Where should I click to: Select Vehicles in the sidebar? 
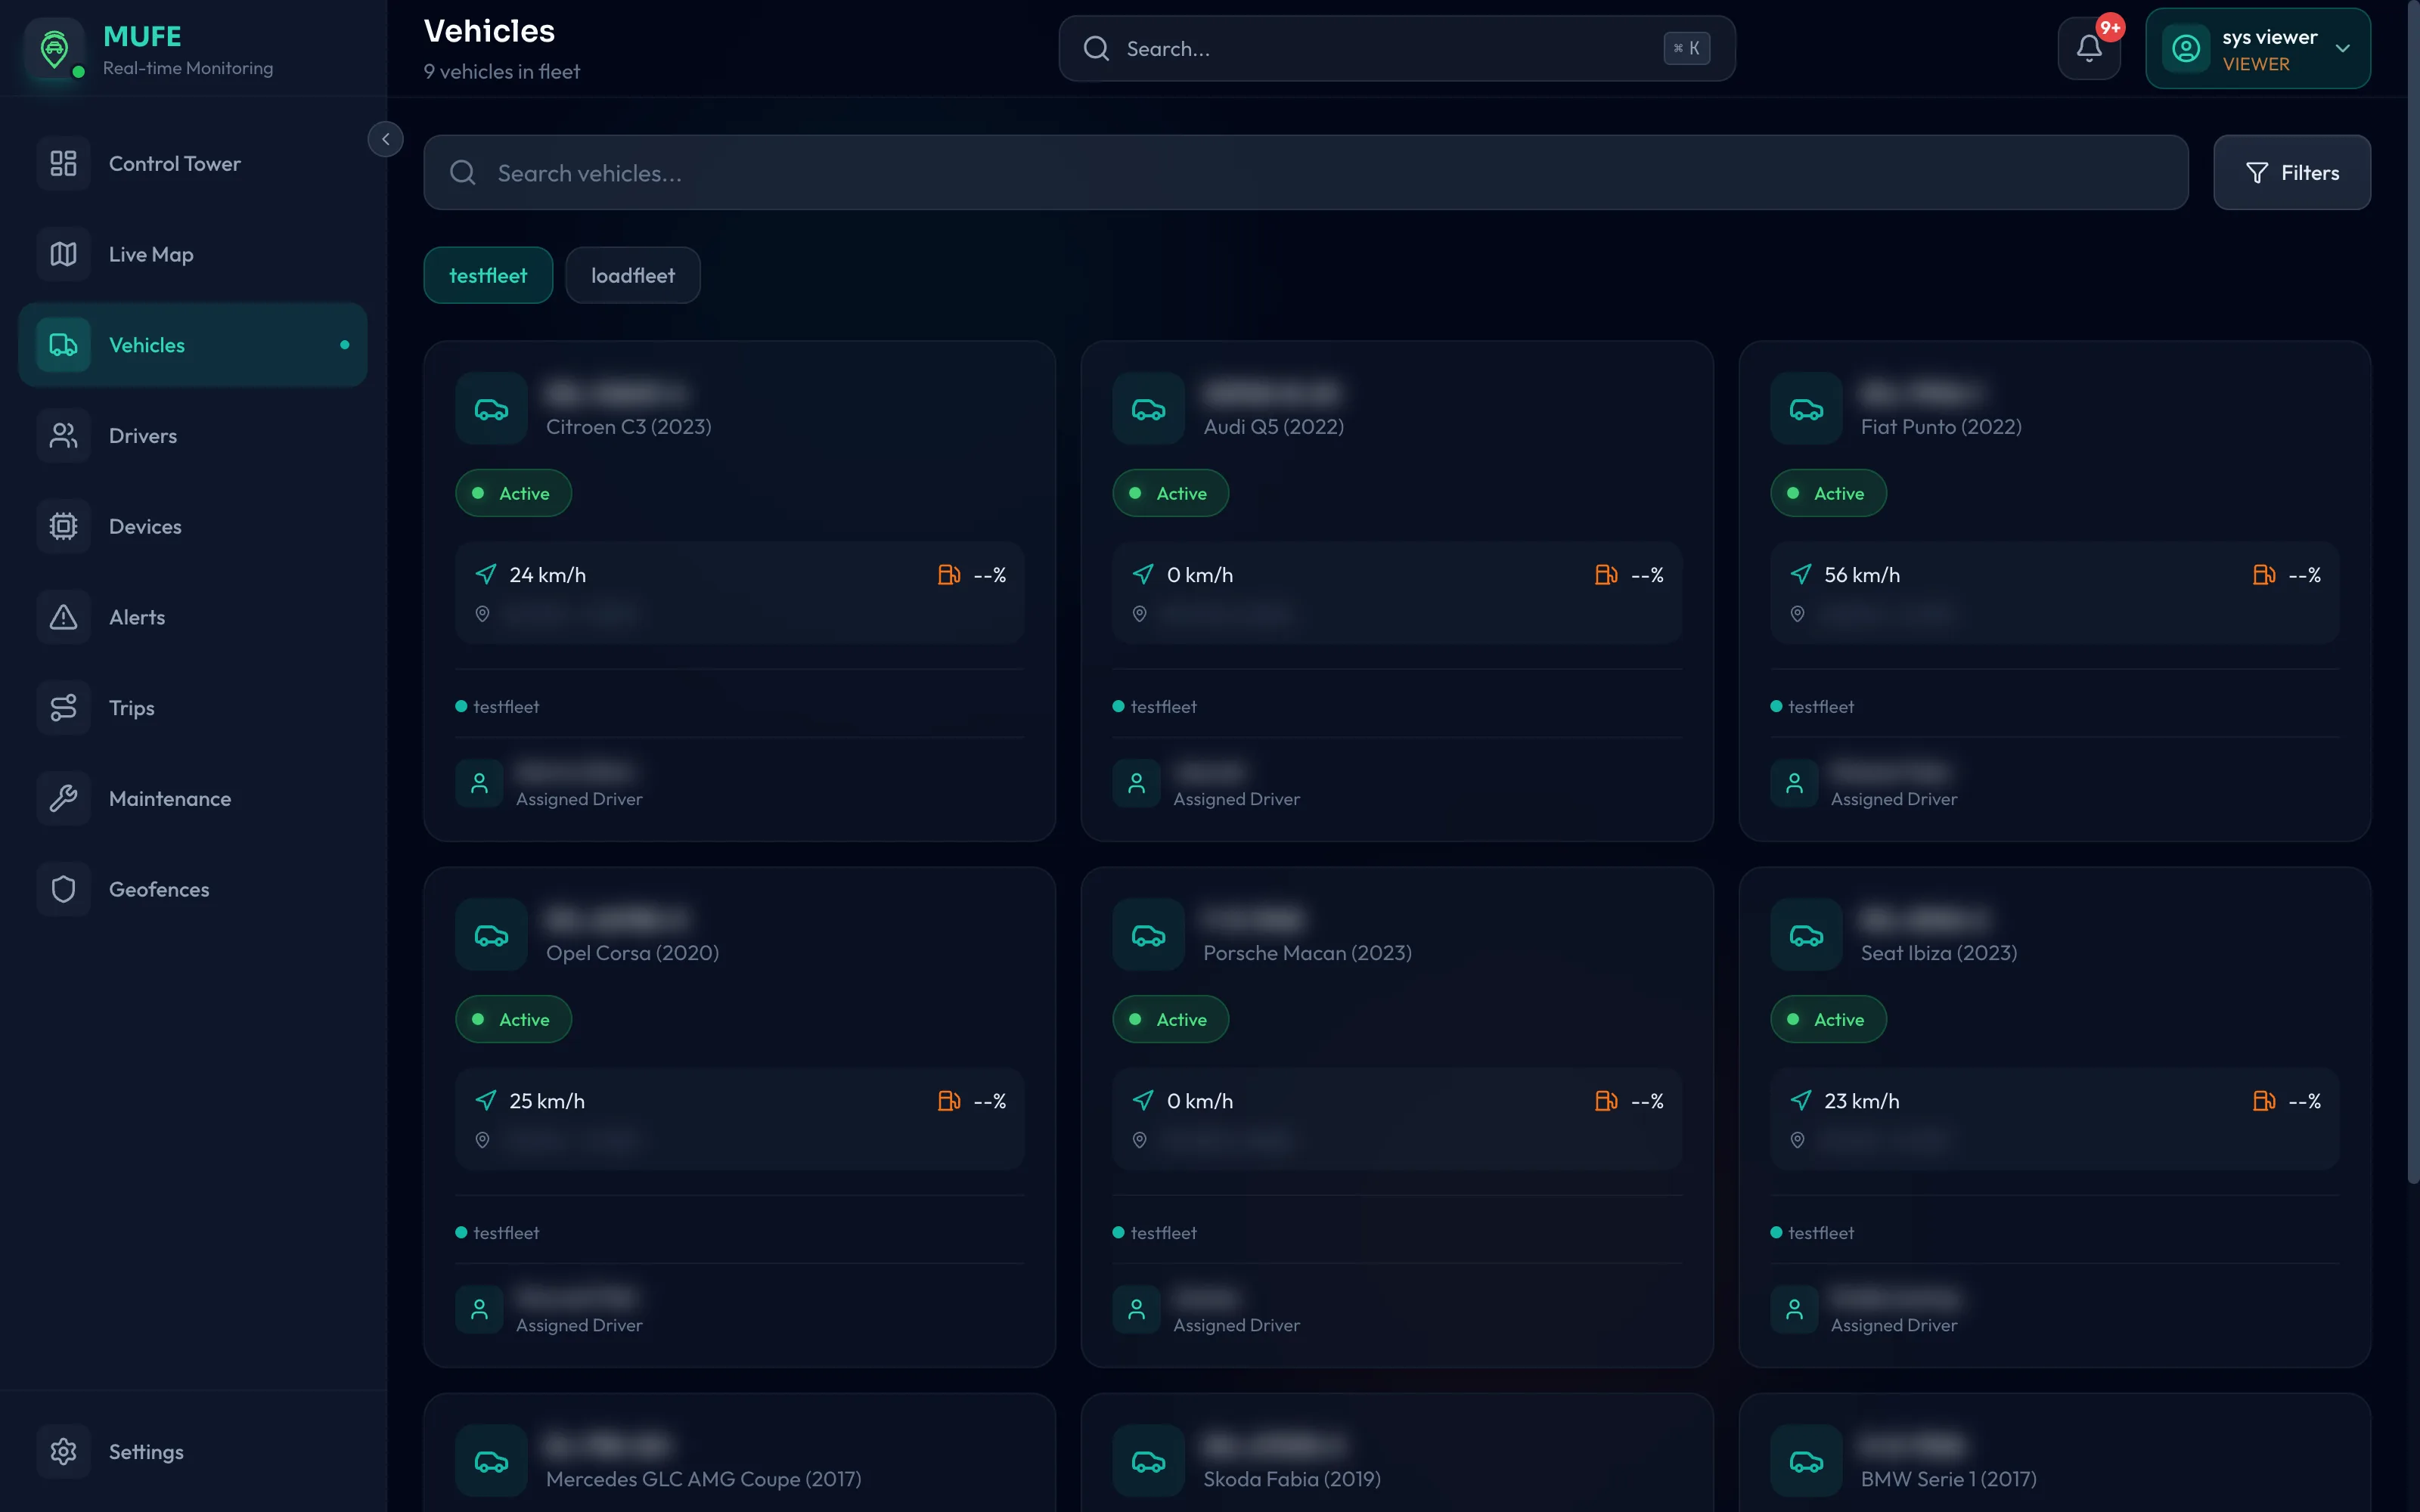[x=193, y=345]
